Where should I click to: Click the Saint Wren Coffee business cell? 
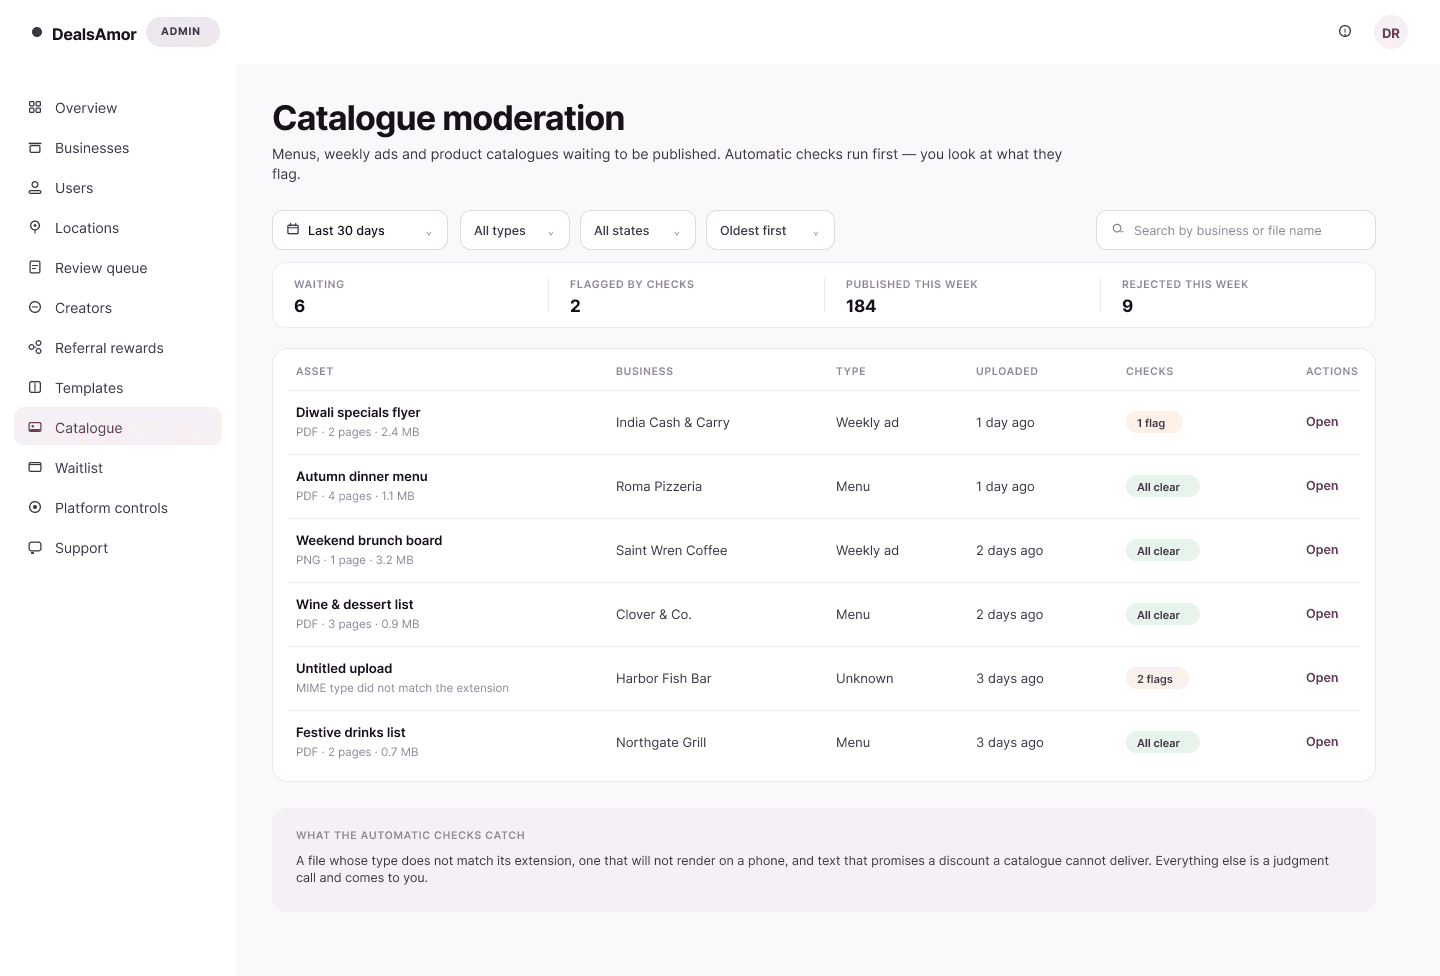672,550
